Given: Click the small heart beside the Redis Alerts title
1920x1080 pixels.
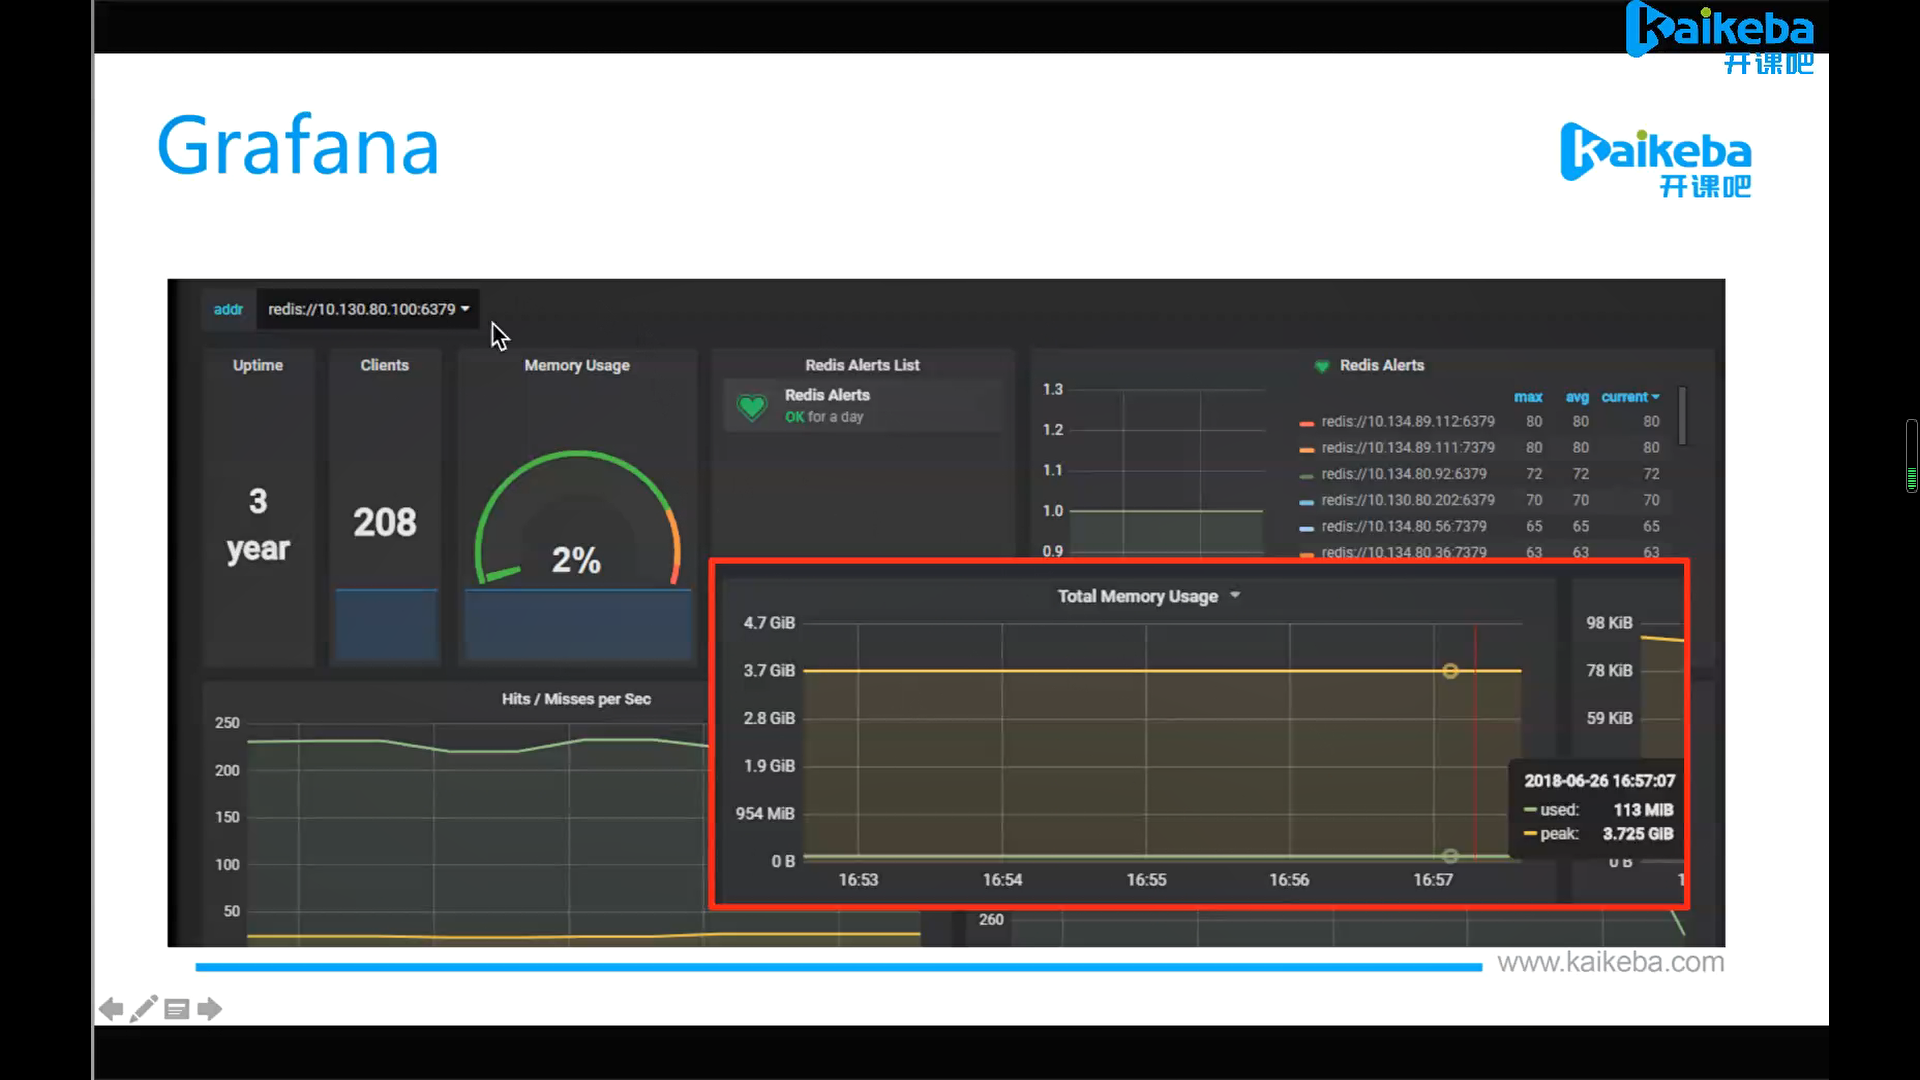Looking at the screenshot, I should click(x=1322, y=366).
